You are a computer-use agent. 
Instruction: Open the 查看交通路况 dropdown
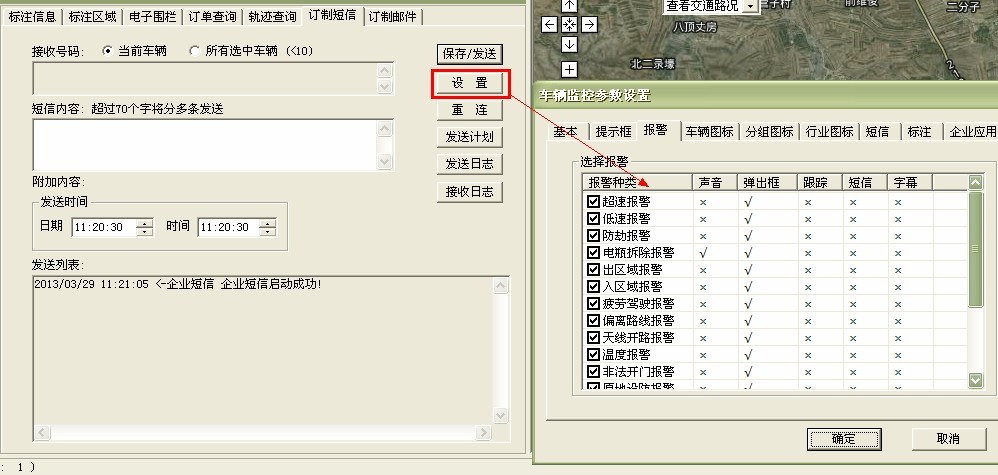[751, 6]
